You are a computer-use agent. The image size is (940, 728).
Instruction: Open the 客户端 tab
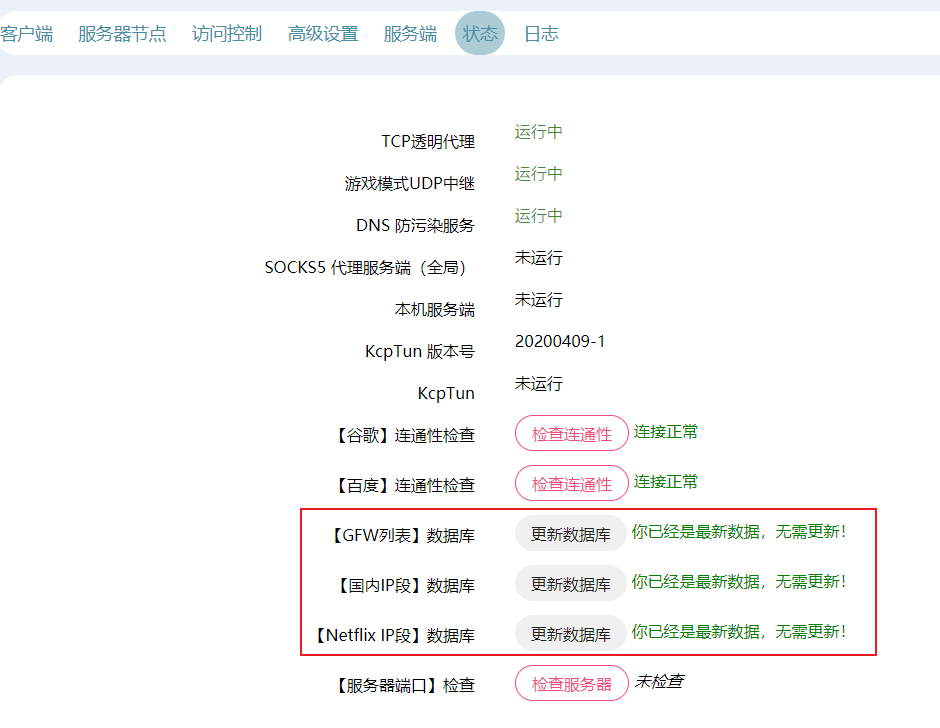tap(26, 34)
